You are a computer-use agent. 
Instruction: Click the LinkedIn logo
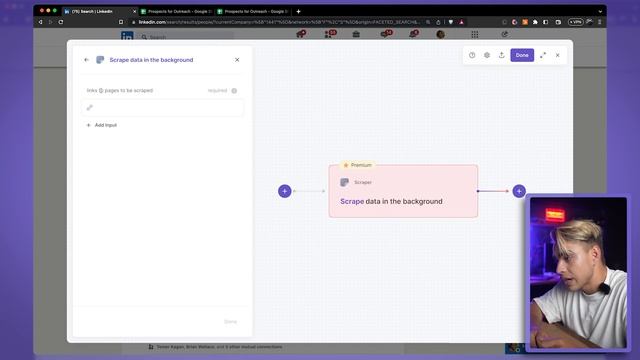(x=127, y=36)
